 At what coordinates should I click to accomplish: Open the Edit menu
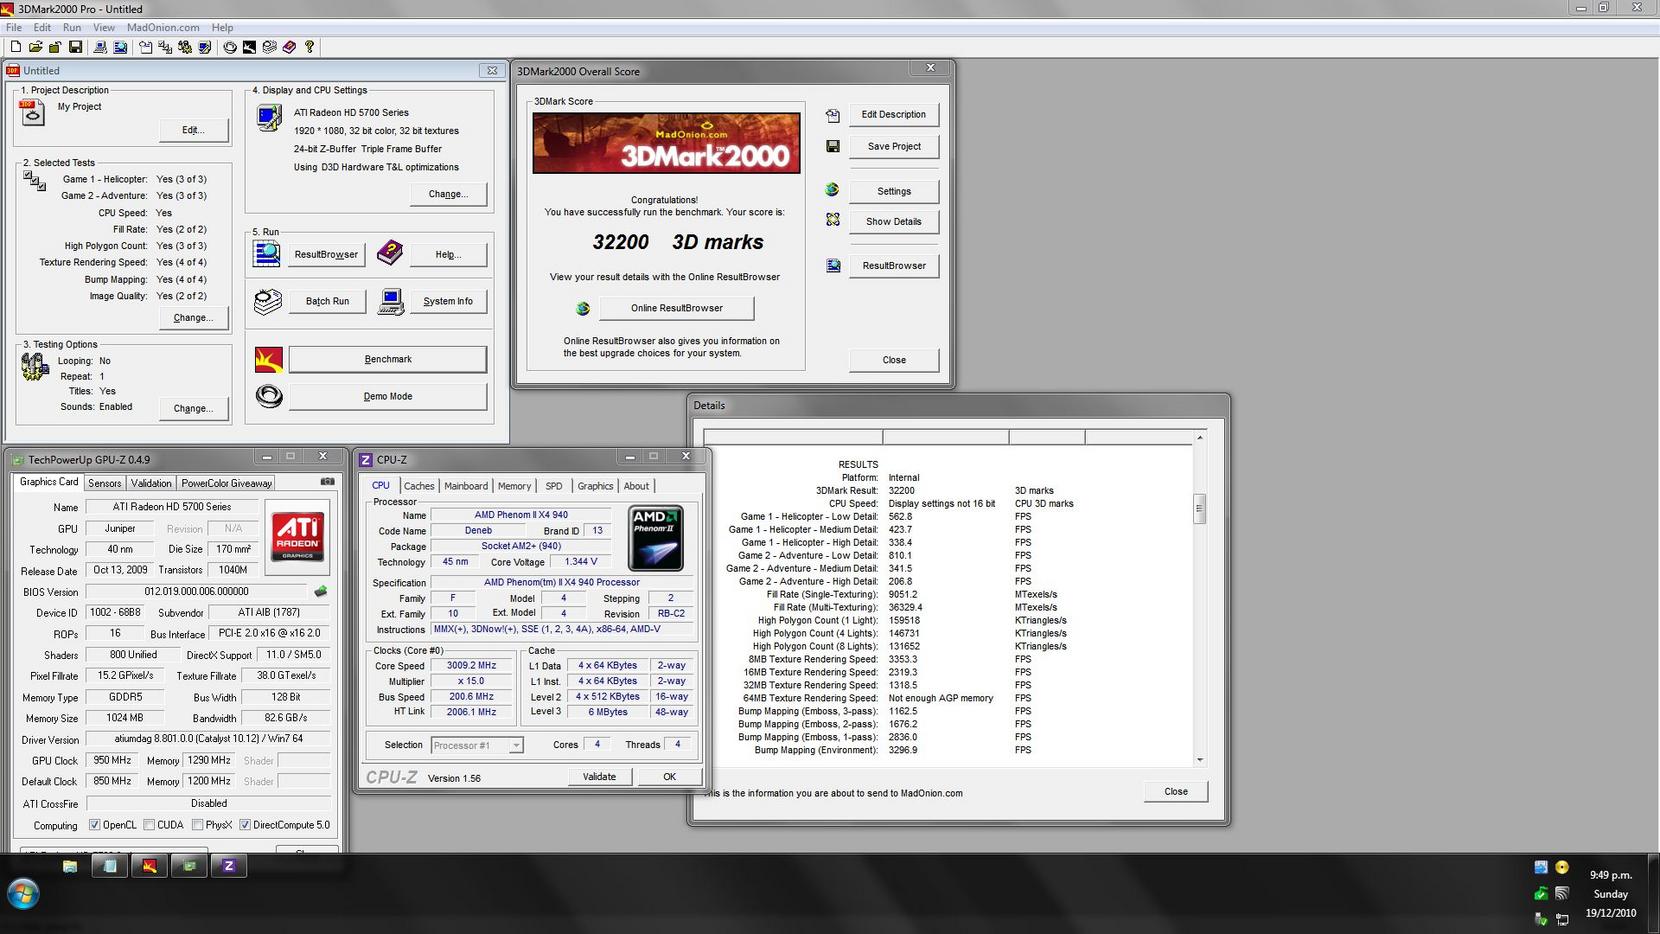(42, 27)
